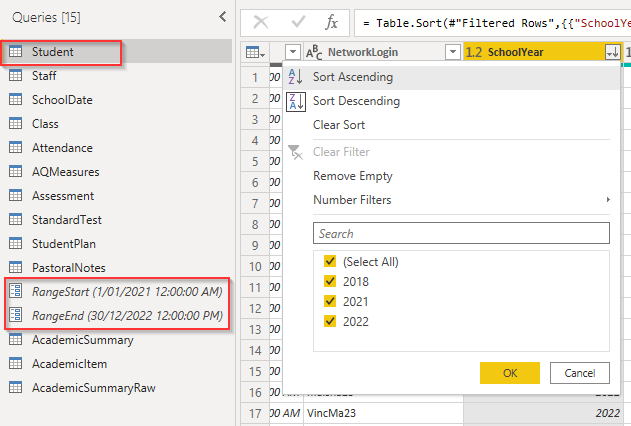This screenshot has height=426, width=631.
Task: Click the SchoolDate query table icon
Action: (16, 100)
